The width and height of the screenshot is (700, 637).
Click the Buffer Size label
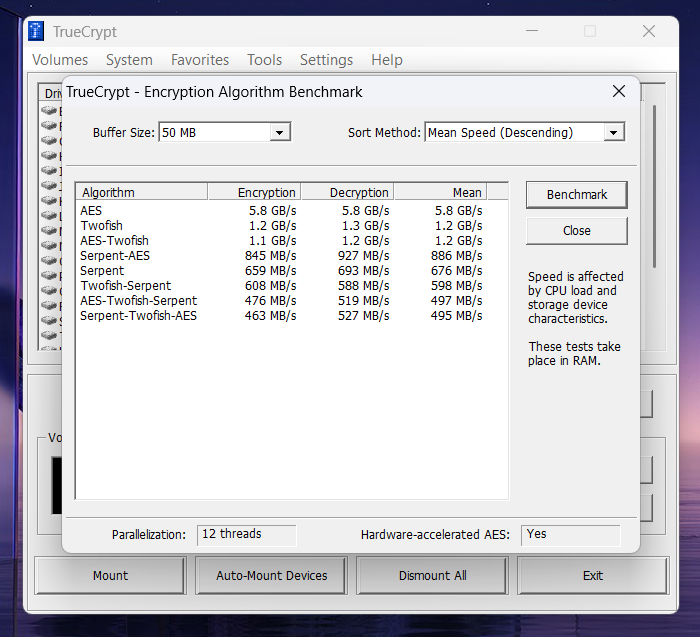point(124,133)
